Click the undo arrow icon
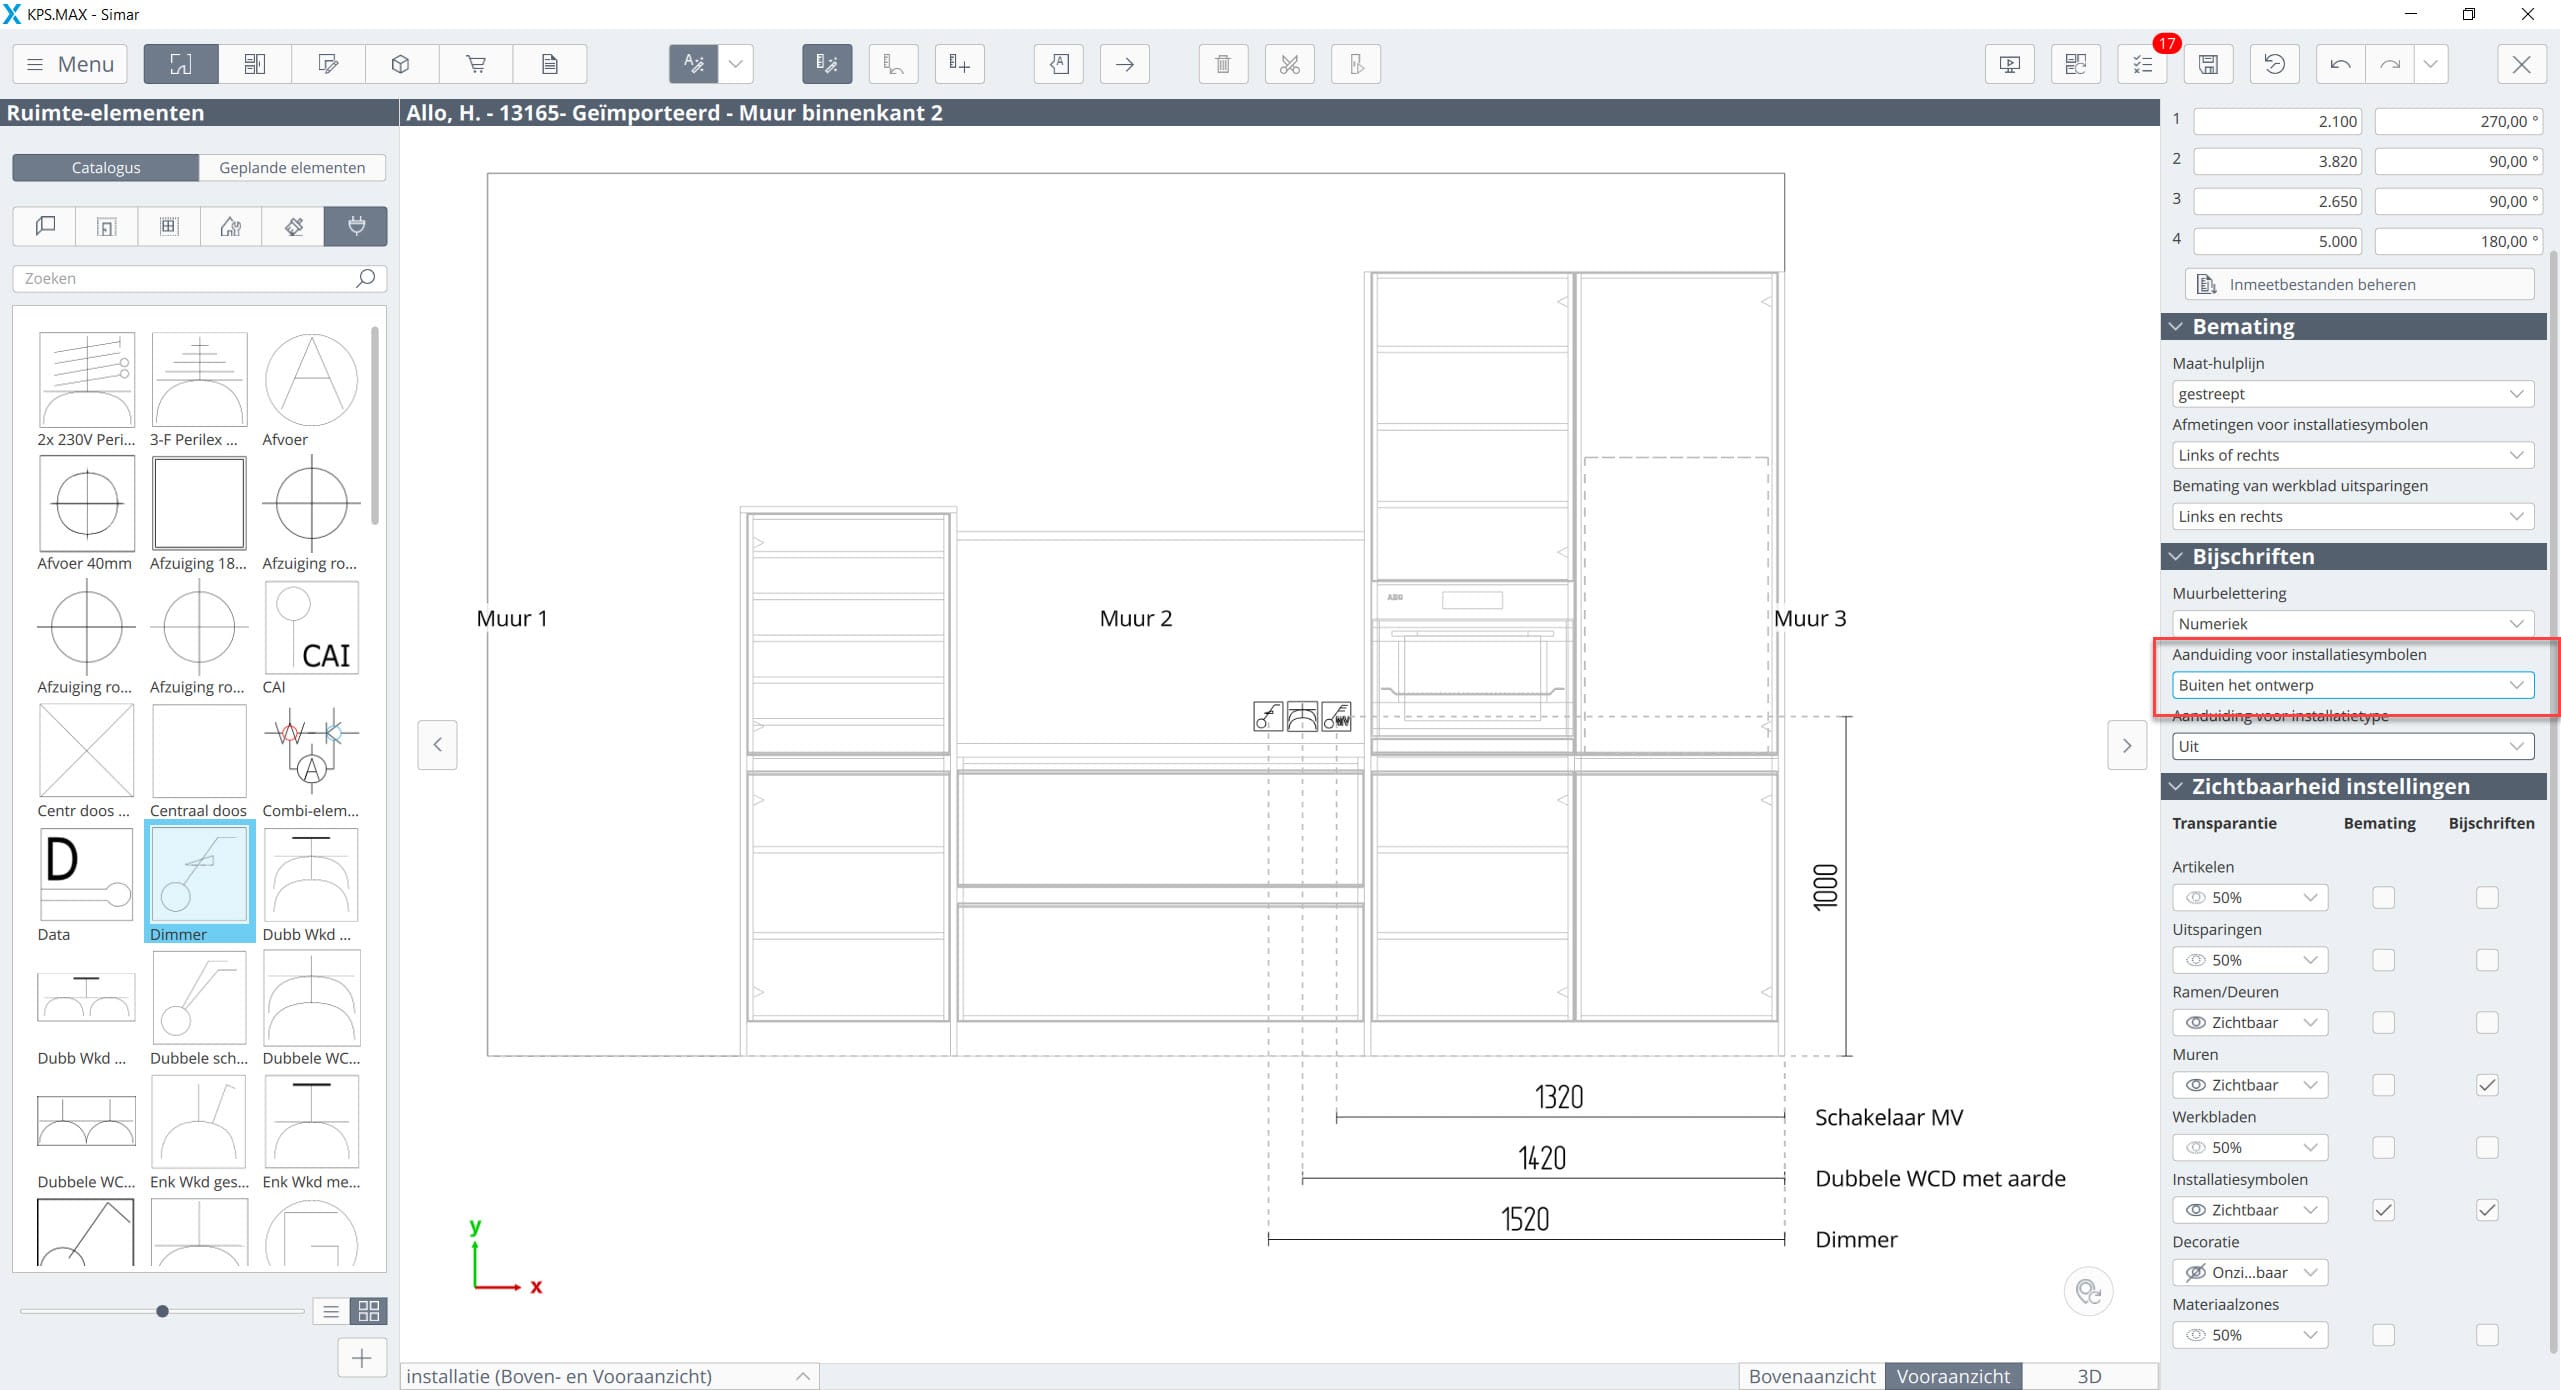Image resolution: width=2561 pixels, height=1390 pixels. click(2340, 64)
